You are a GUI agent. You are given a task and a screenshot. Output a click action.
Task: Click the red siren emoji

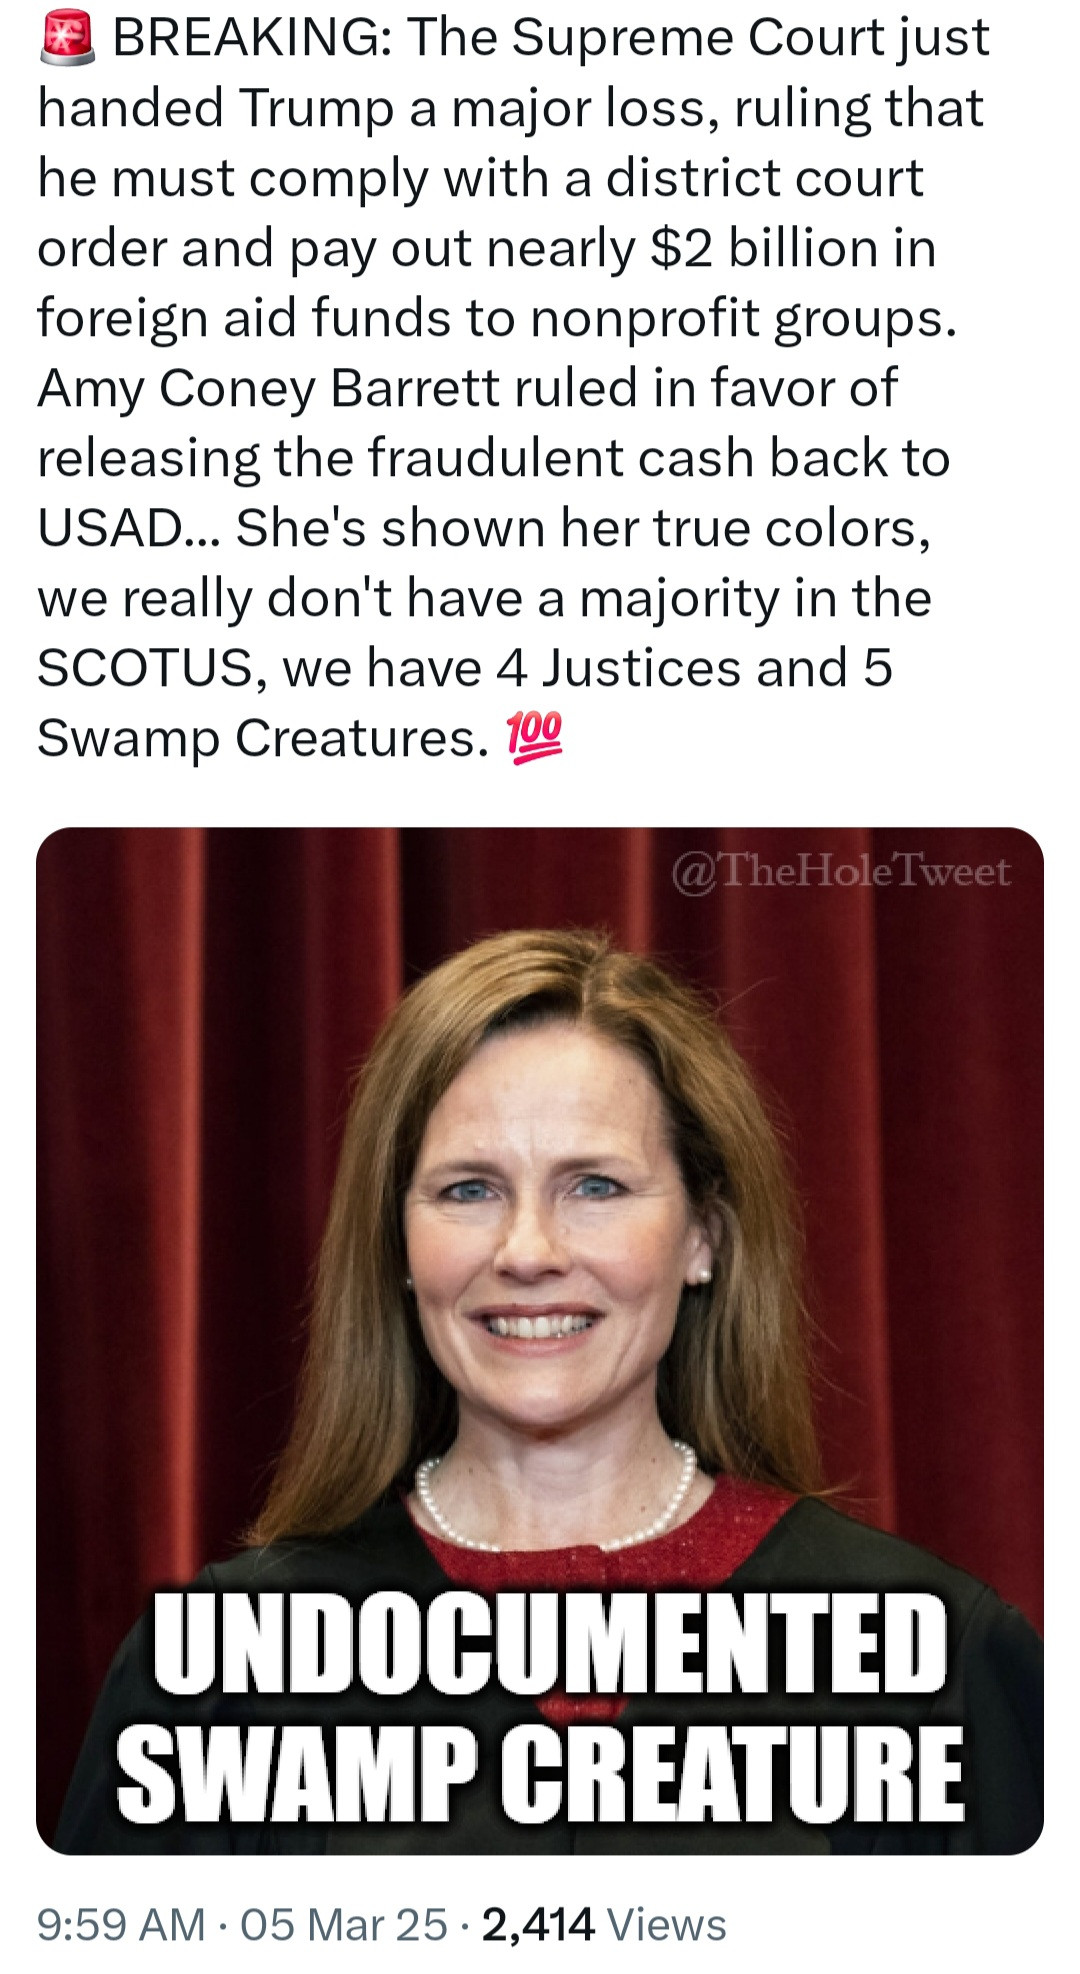66,39
